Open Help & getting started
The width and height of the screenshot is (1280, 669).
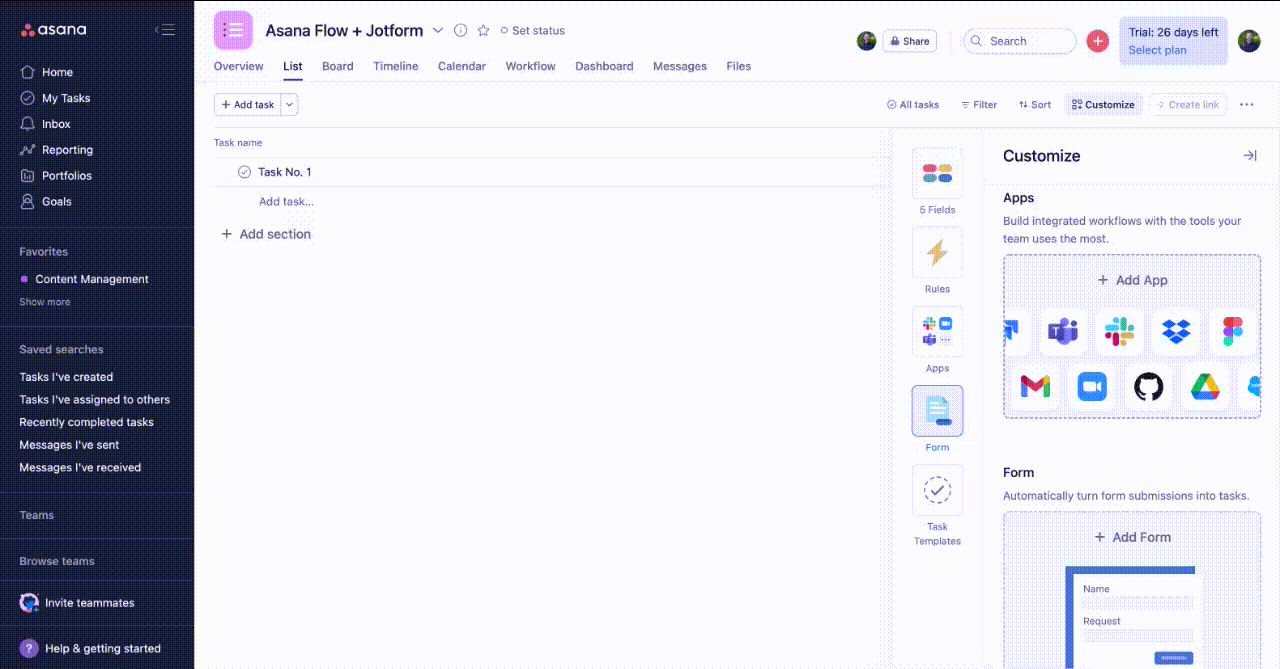pyautogui.click(x=91, y=648)
